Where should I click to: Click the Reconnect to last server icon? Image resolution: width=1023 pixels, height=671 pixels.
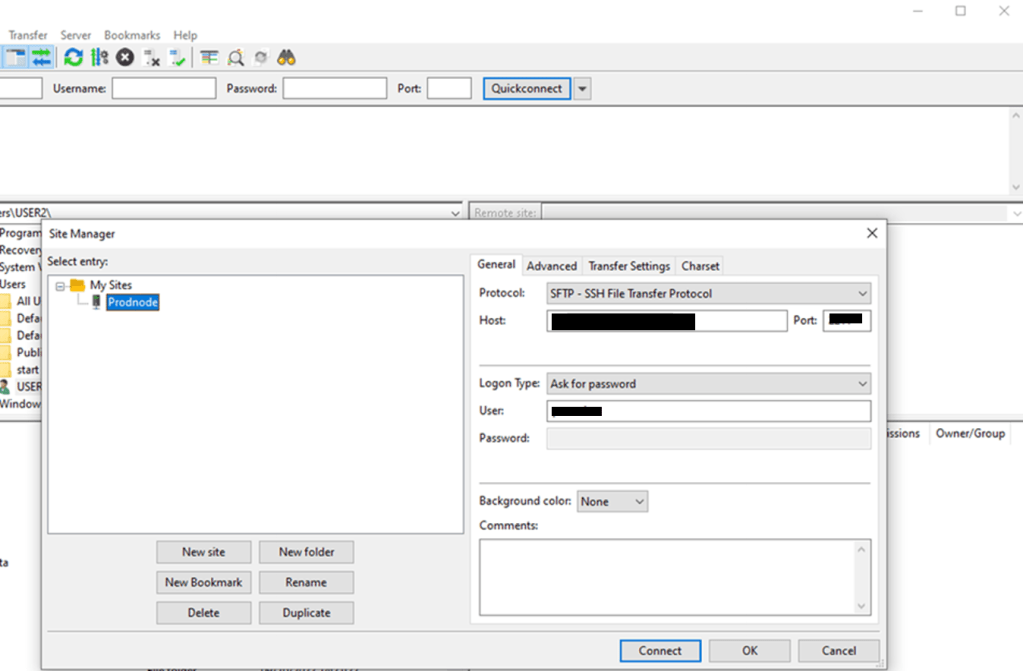[177, 58]
